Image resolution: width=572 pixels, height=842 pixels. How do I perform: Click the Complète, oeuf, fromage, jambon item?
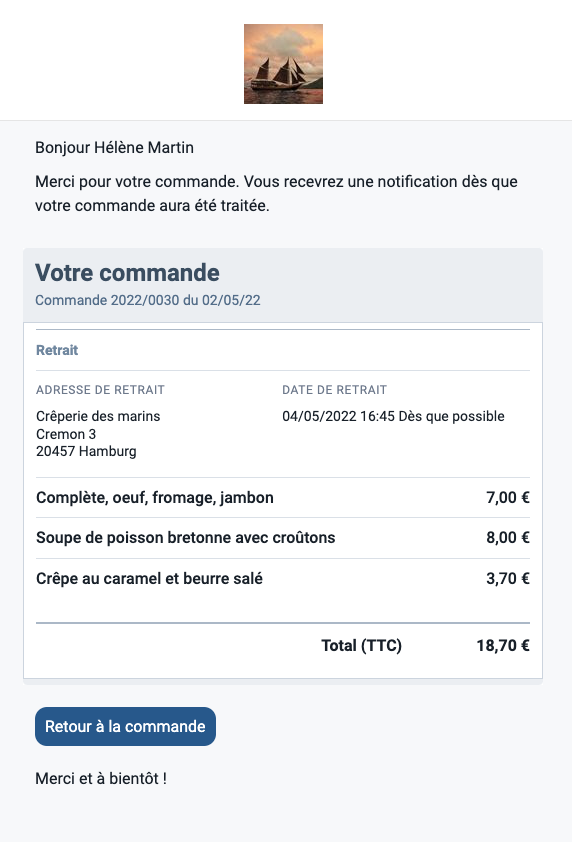[x=155, y=498]
